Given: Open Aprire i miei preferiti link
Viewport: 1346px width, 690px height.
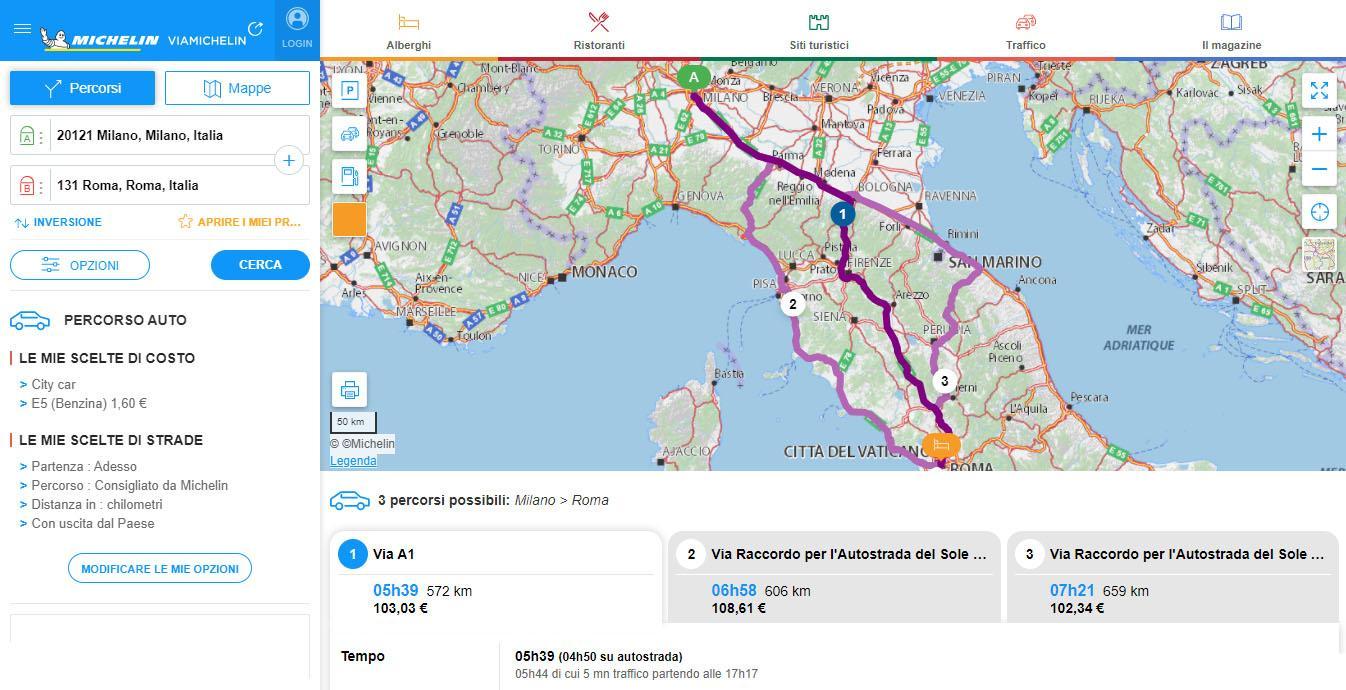Looking at the screenshot, I should tap(240, 222).
